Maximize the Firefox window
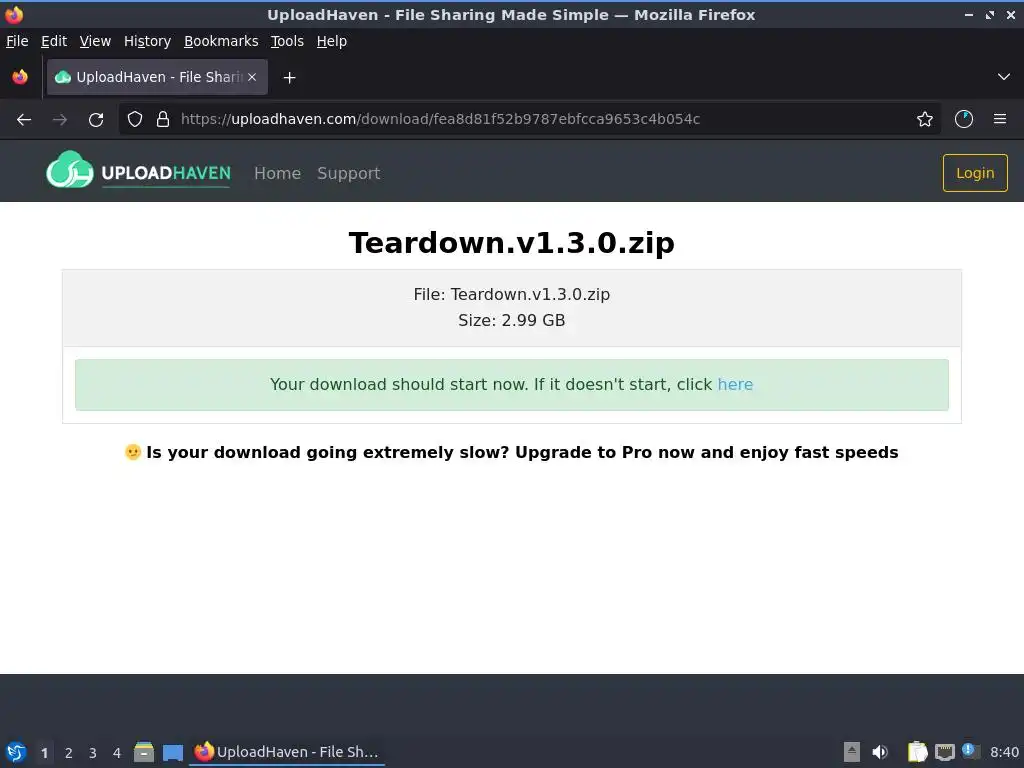 pos(990,14)
